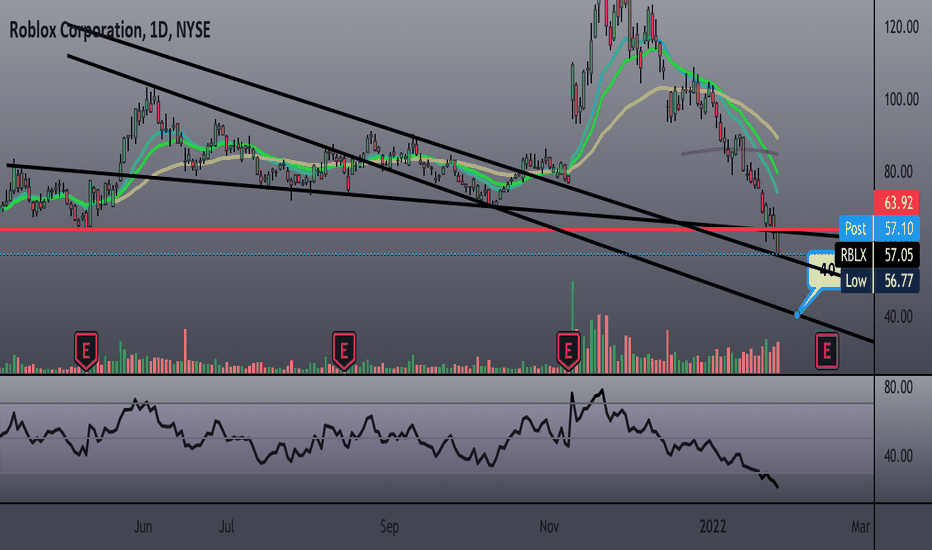Click 40.00 on the RSI pane axis

point(898,456)
